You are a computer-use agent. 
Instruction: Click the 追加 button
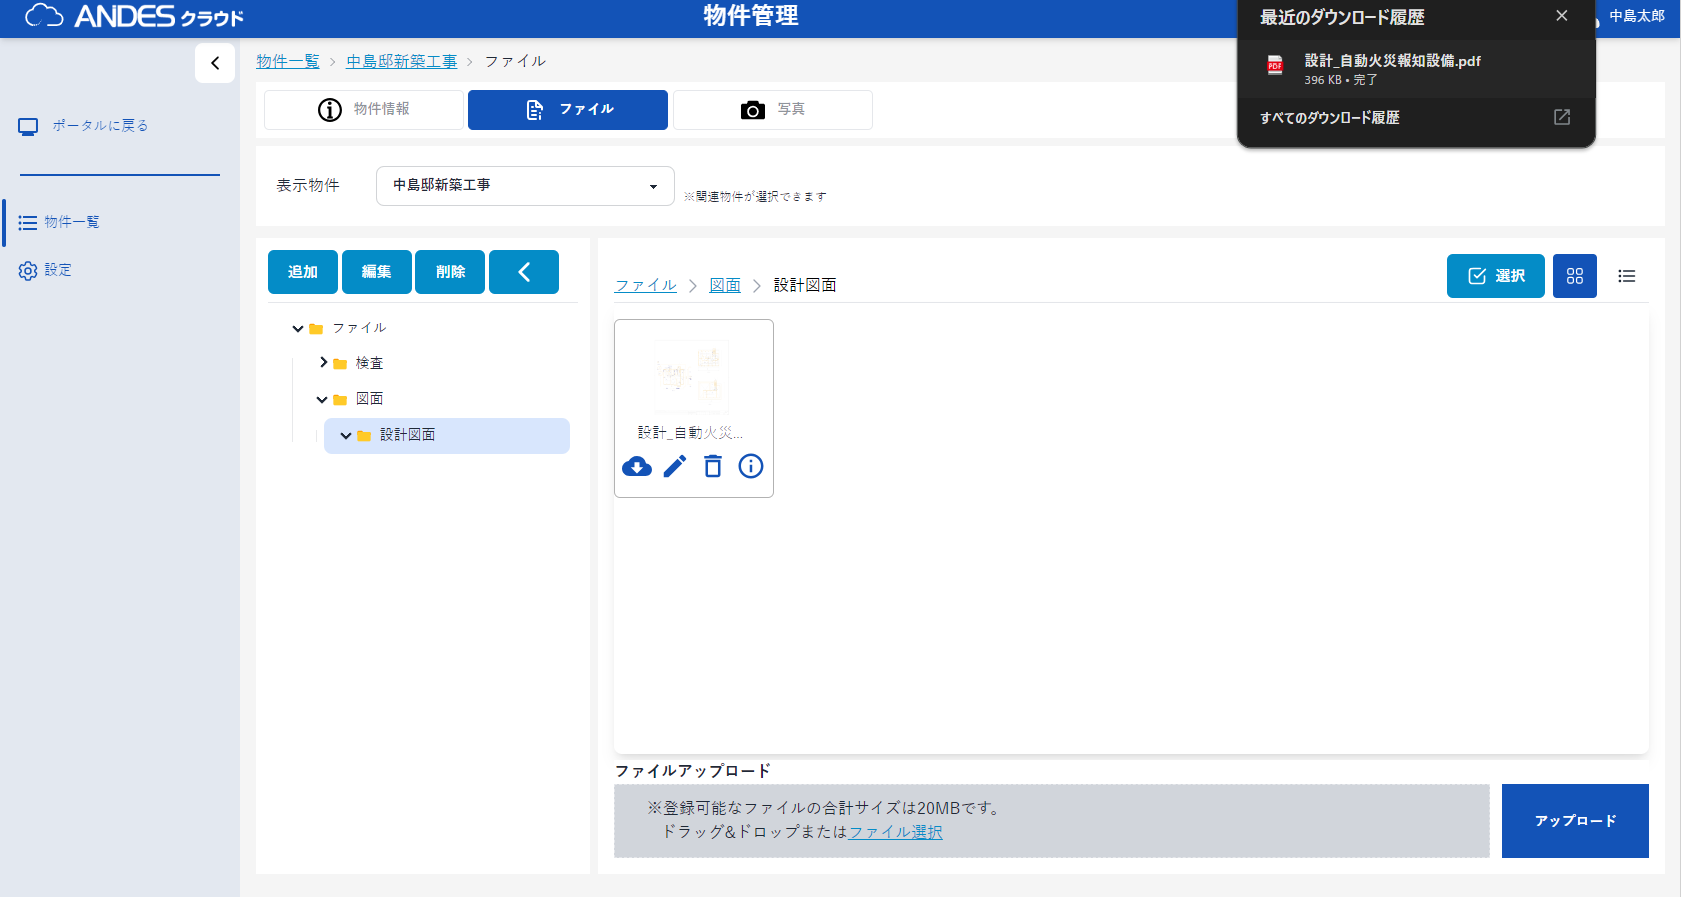(x=303, y=272)
